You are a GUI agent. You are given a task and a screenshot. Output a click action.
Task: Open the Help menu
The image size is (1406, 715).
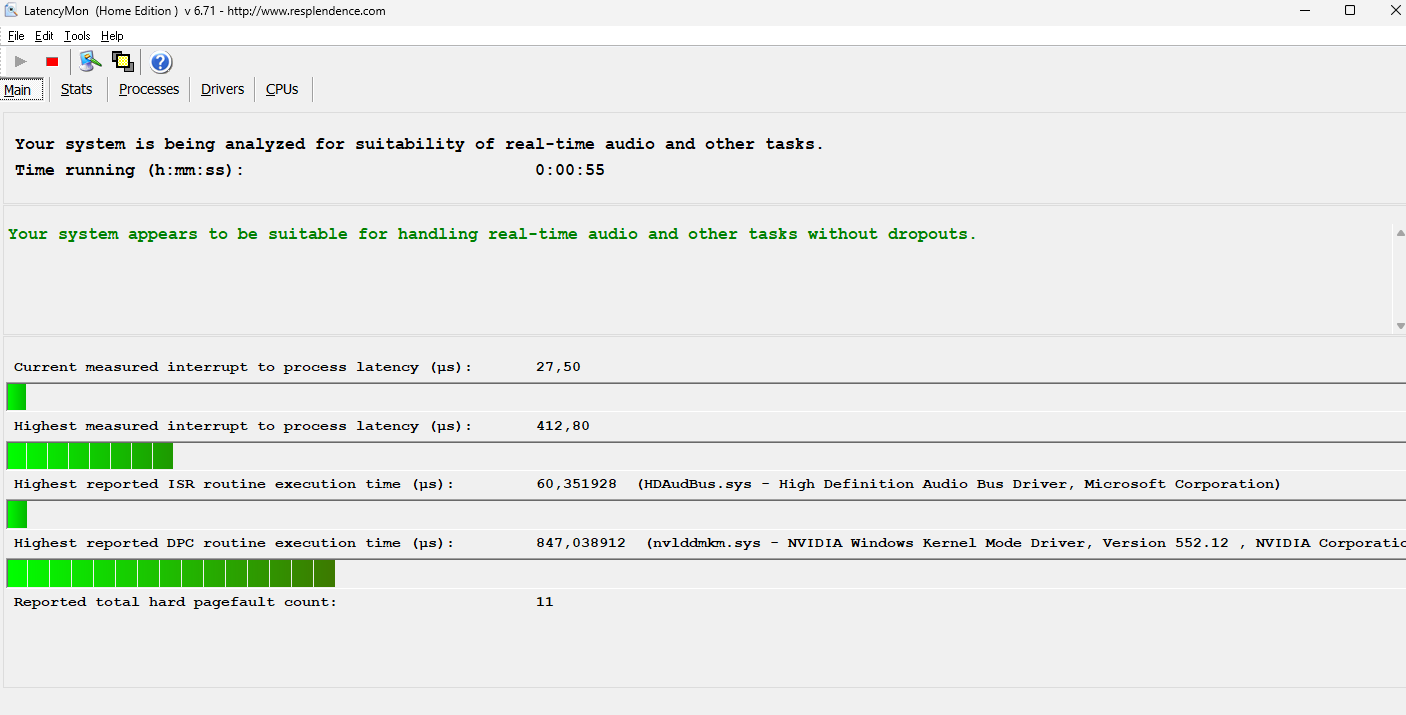pos(112,36)
